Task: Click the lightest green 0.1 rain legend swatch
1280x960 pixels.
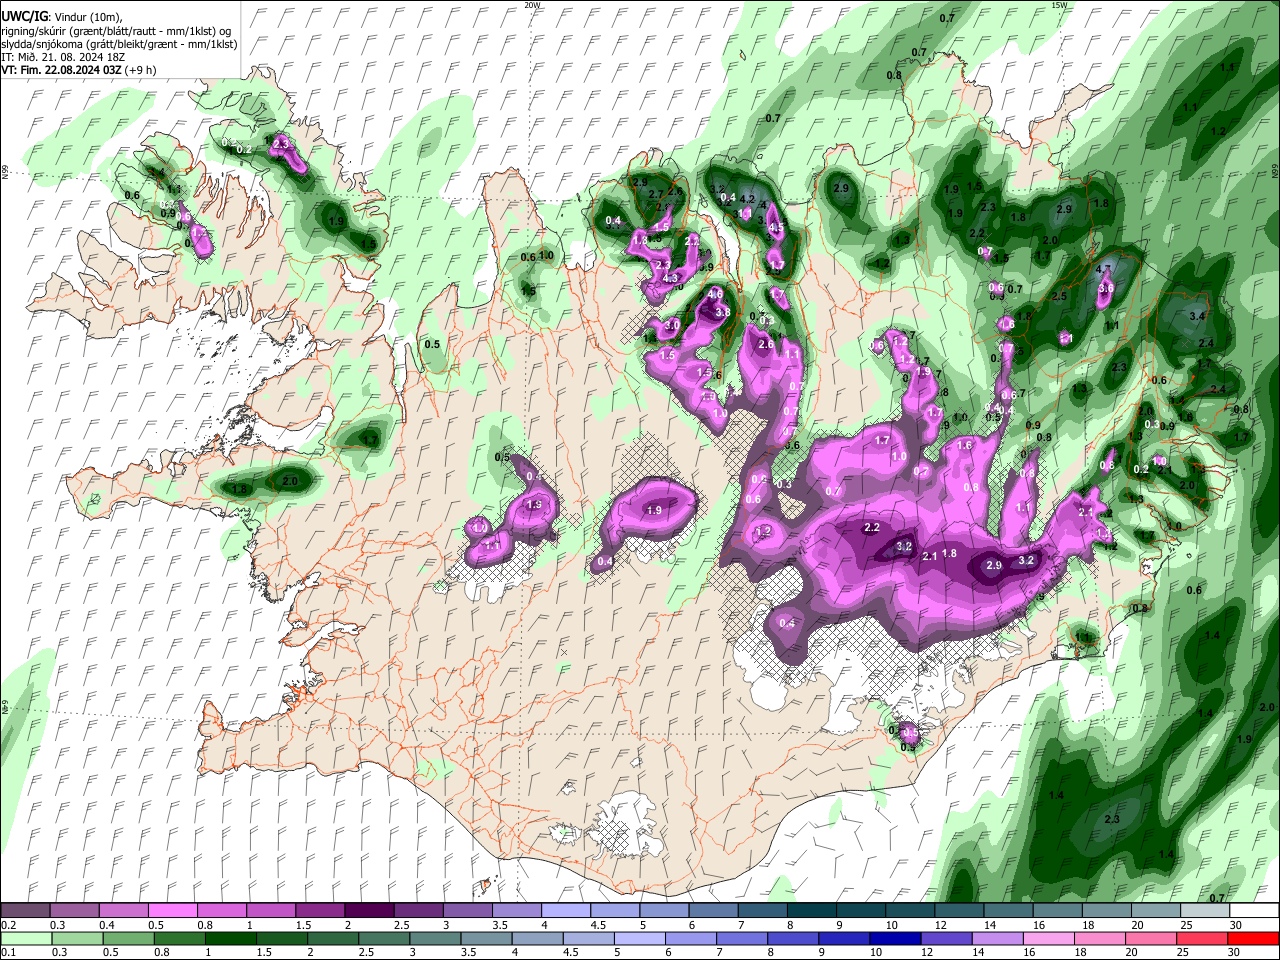Action: [25, 939]
